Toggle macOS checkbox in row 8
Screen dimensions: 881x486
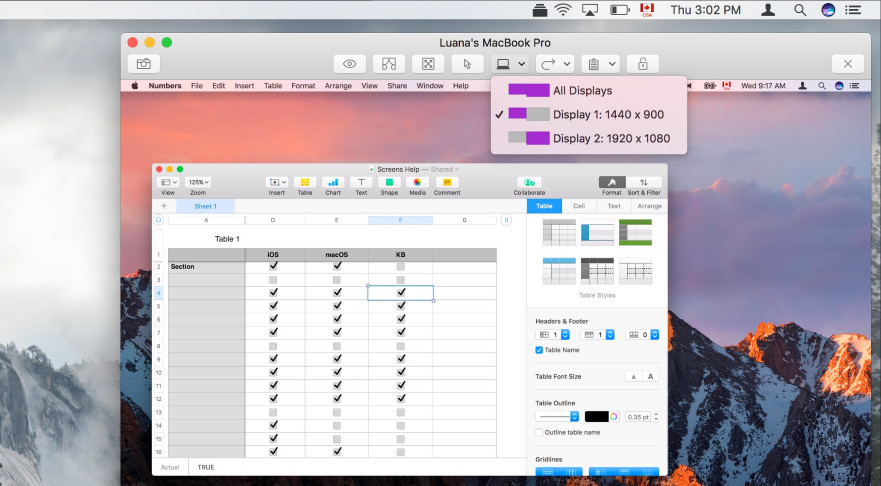pyautogui.click(x=337, y=346)
